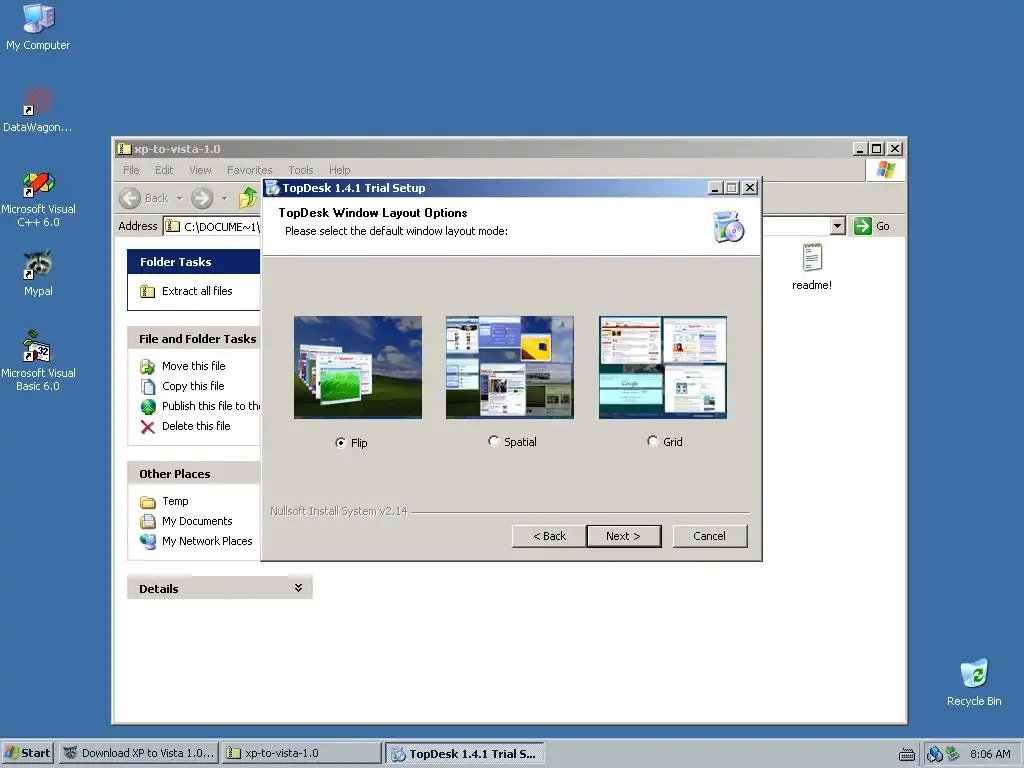Image resolution: width=1024 pixels, height=768 pixels.
Task: Go back with the < Back button
Action: (x=549, y=536)
